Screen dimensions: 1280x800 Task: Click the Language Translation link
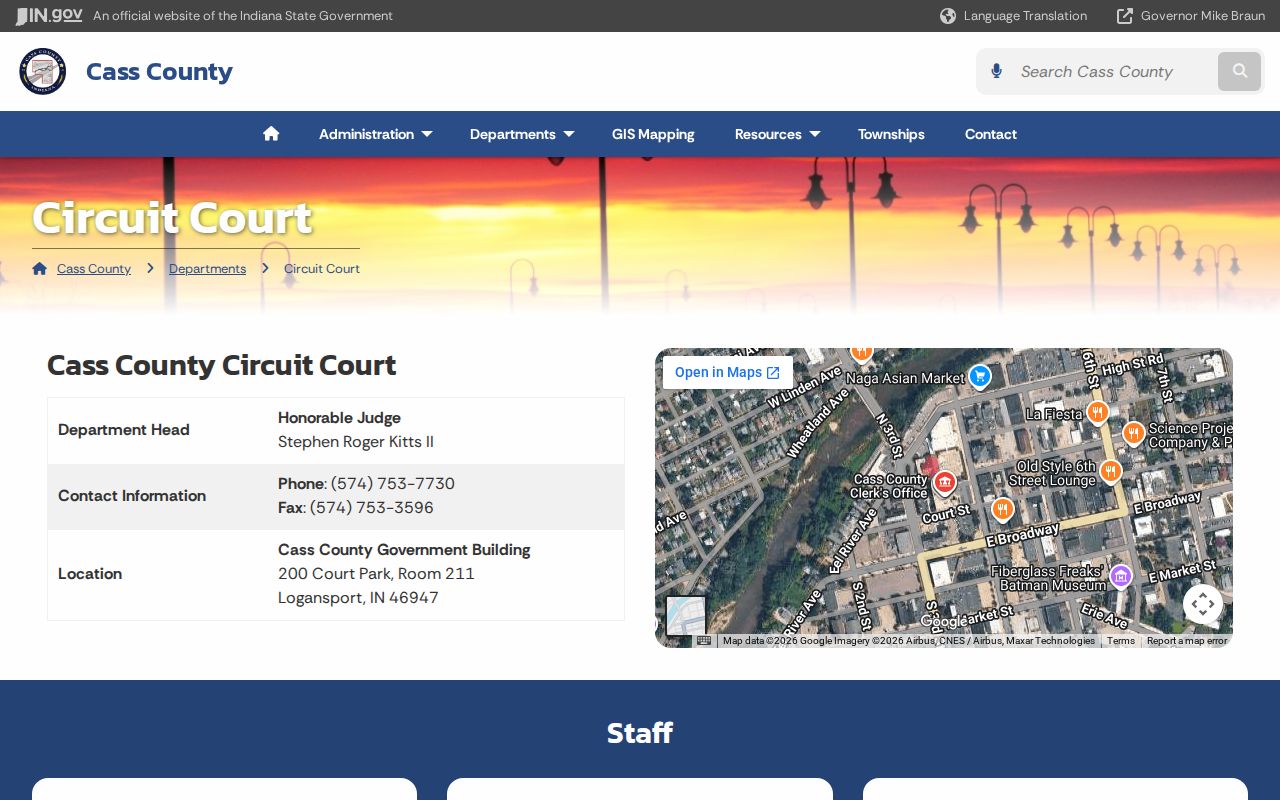(1025, 16)
